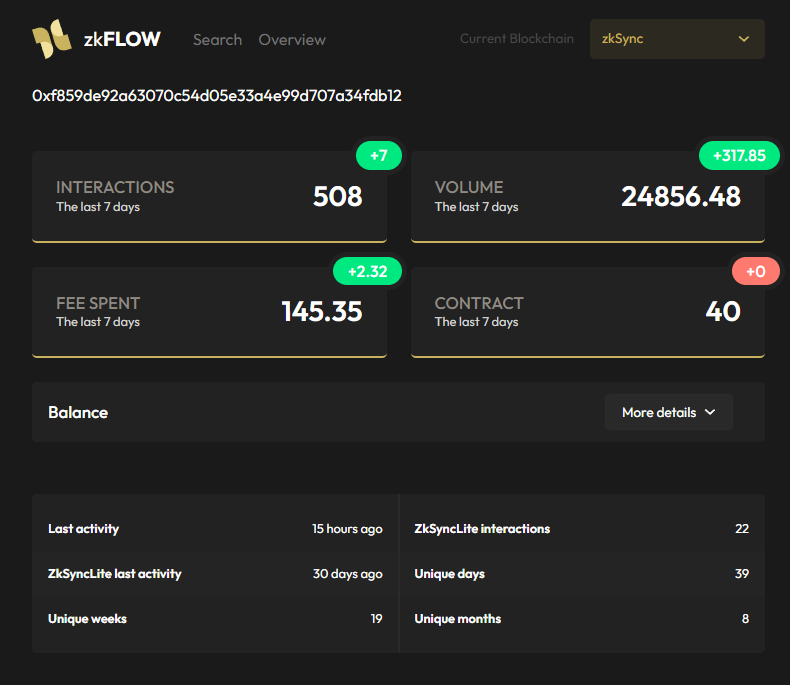
Task: Click wallet address 0xf859de92a63070c54d05e33a4e99d707a34fdb12
Action: click(x=217, y=96)
